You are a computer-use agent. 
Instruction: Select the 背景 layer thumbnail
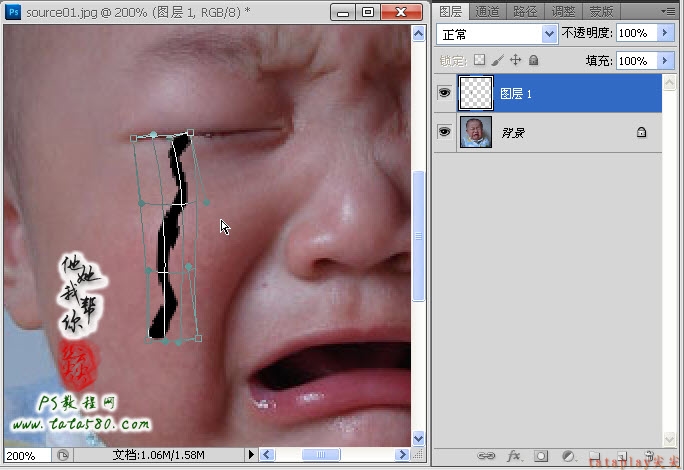(475, 132)
